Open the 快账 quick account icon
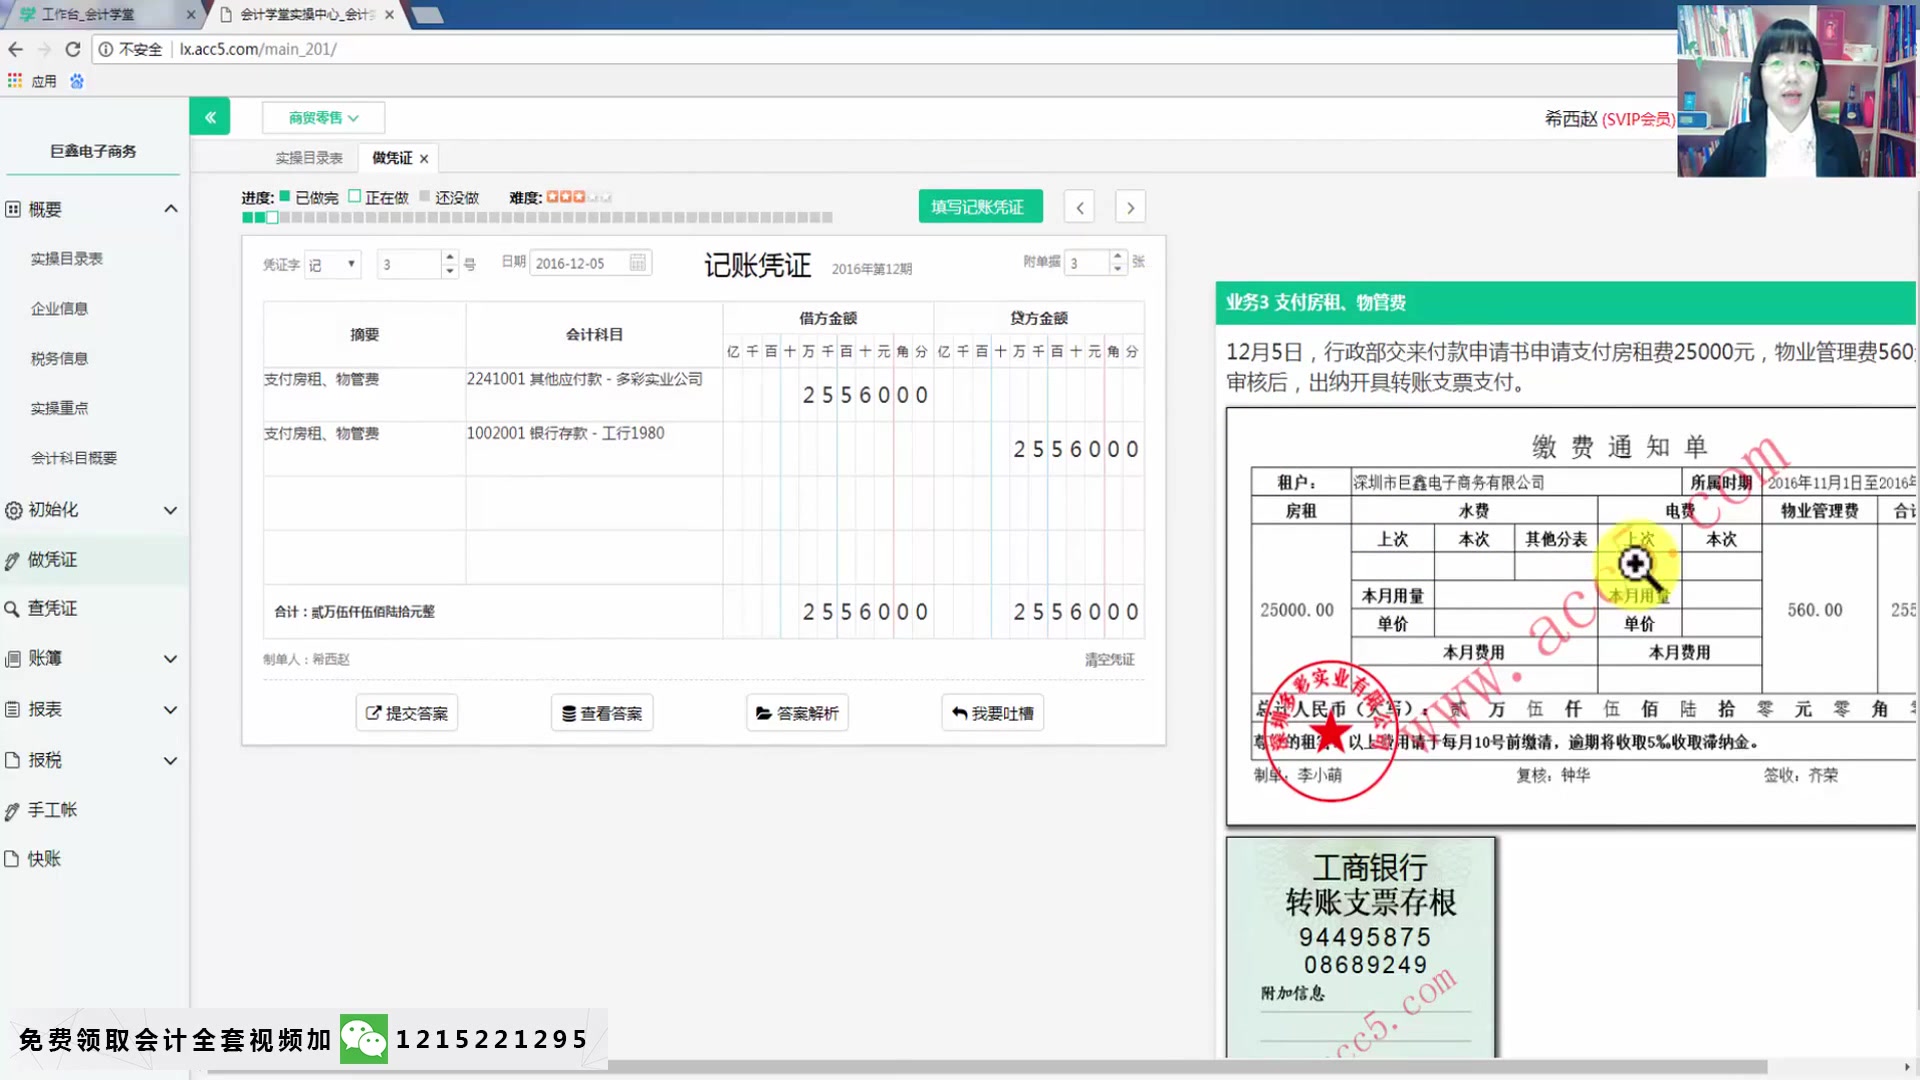Viewport: 1920px width, 1080px height. tap(14, 858)
